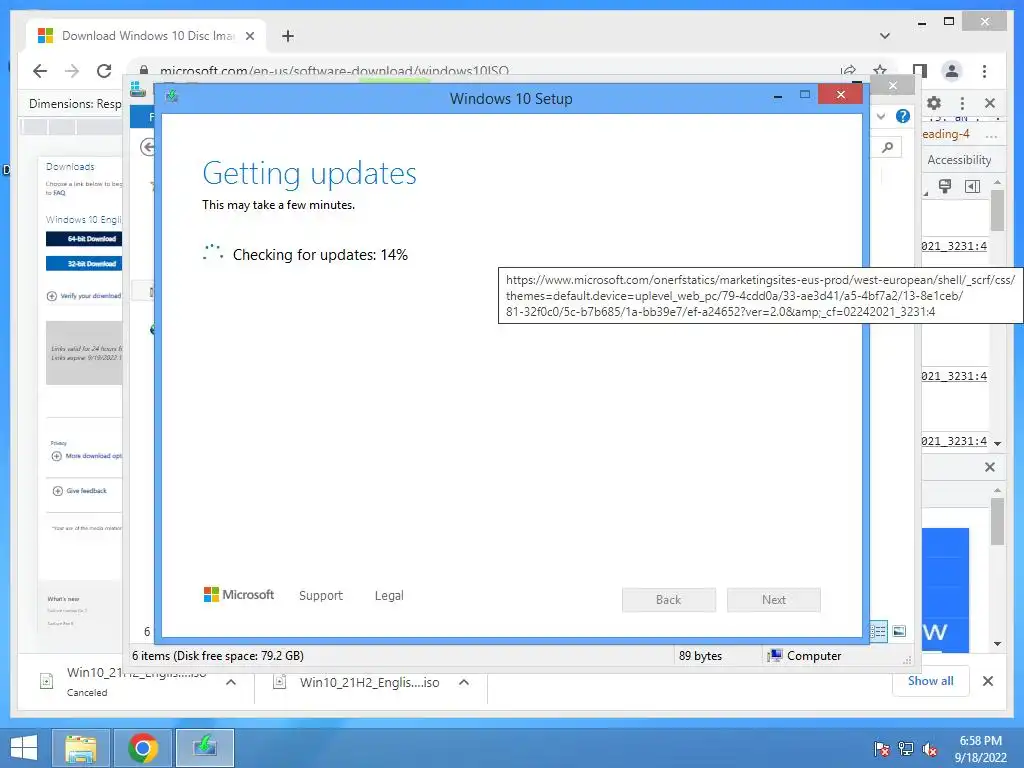Close the DevTools panel
The image size is (1024, 768).
[x=990, y=103]
